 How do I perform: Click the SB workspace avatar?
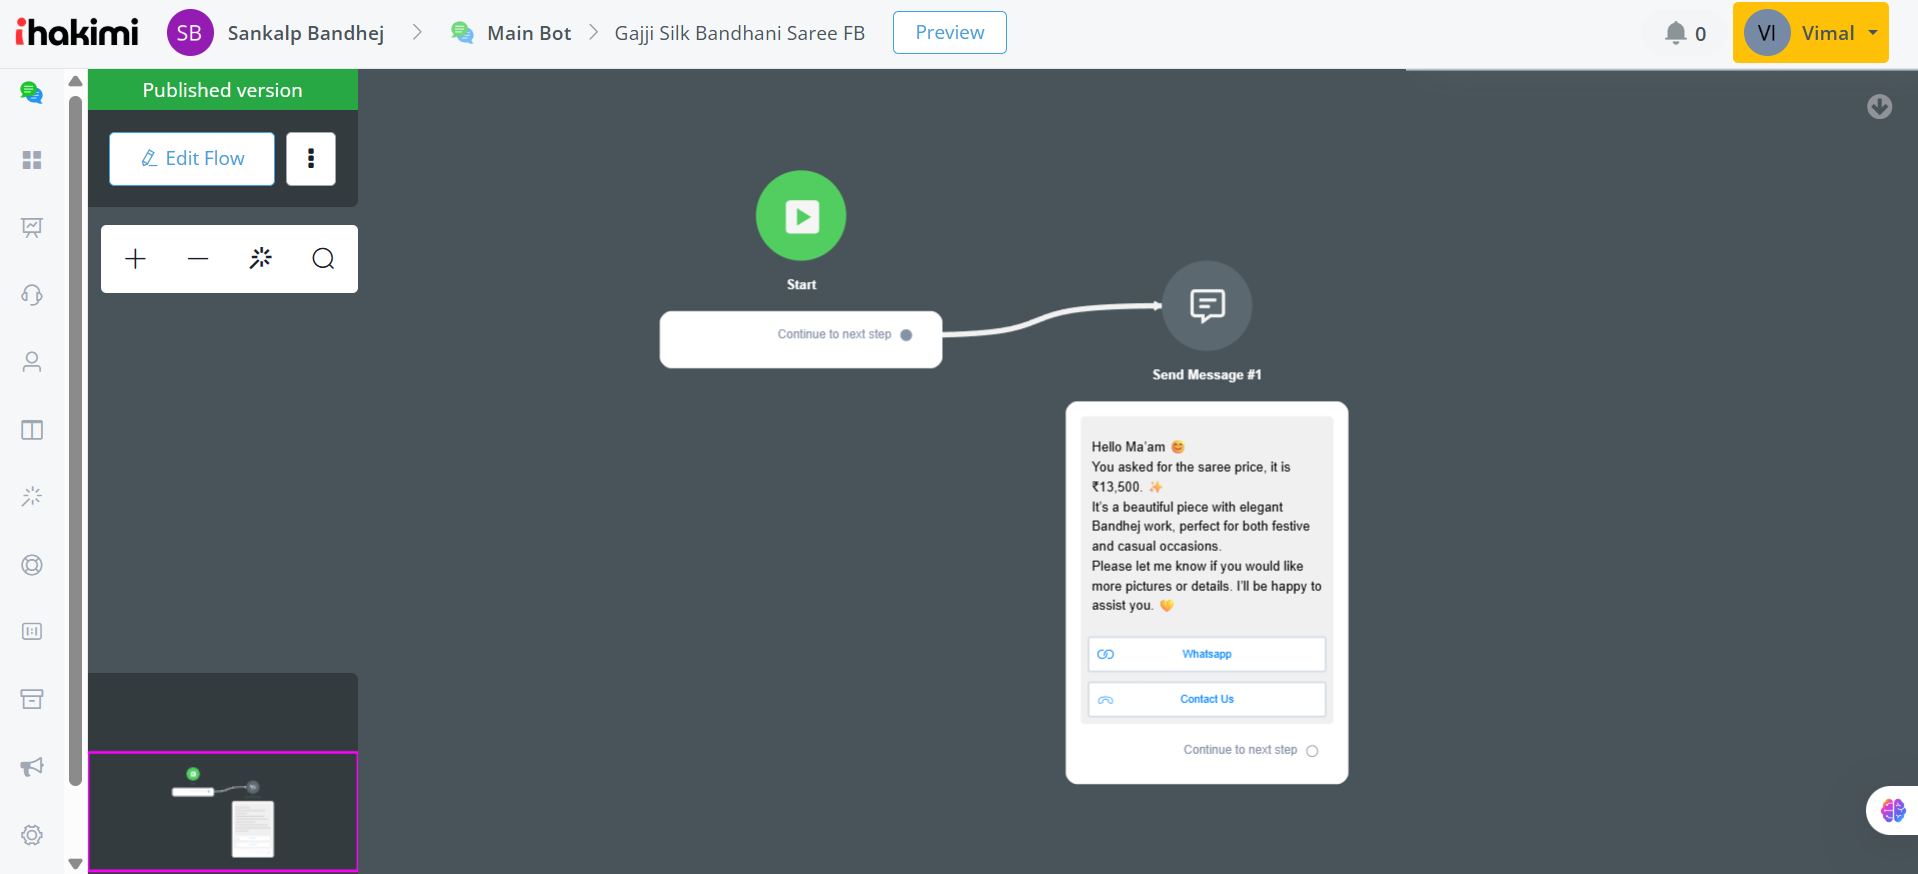tap(190, 33)
